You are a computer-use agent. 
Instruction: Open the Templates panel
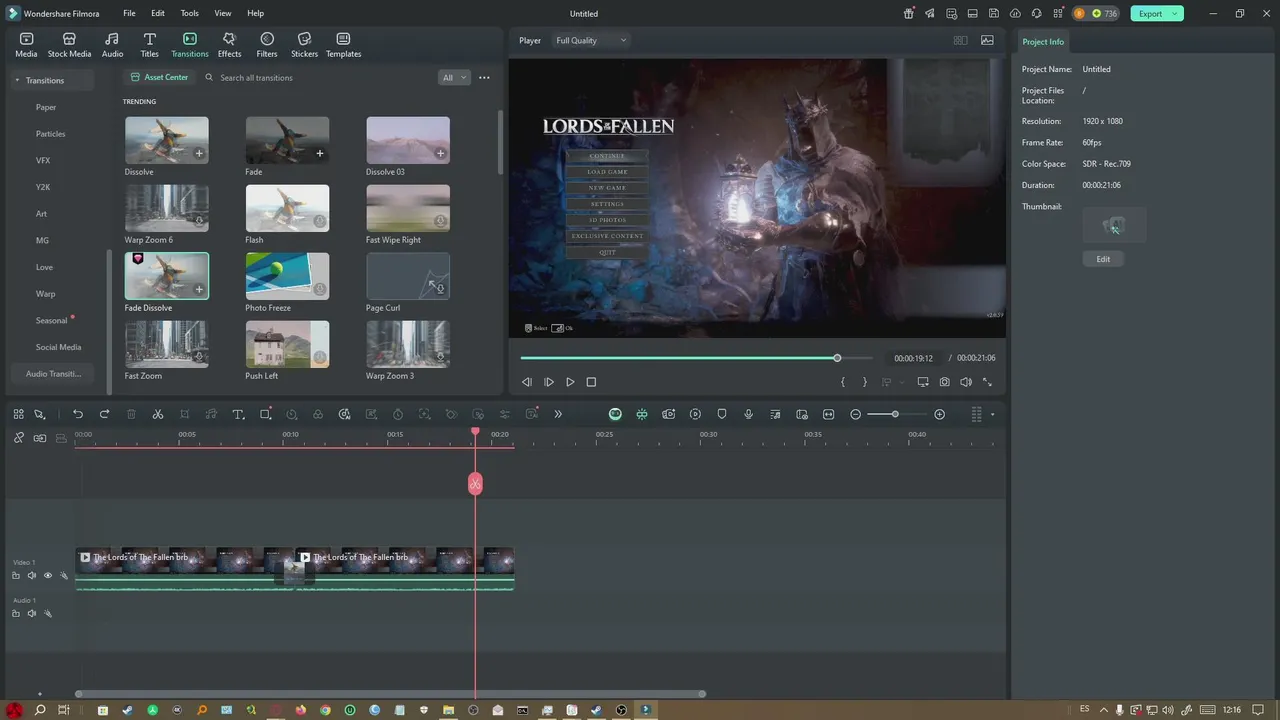[343, 45]
